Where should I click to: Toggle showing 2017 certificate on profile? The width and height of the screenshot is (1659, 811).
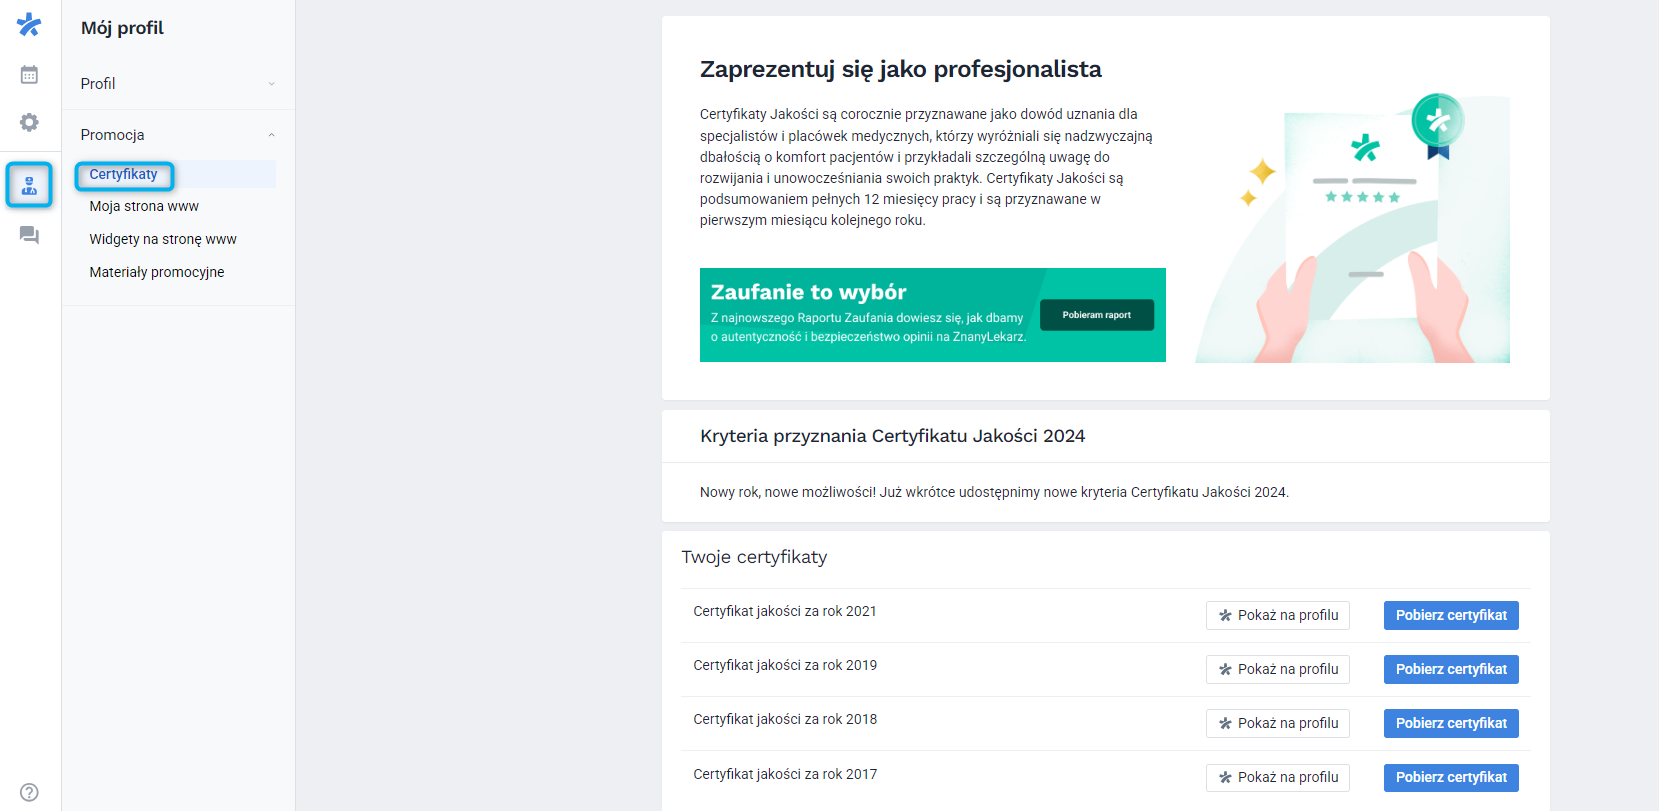click(x=1278, y=777)
